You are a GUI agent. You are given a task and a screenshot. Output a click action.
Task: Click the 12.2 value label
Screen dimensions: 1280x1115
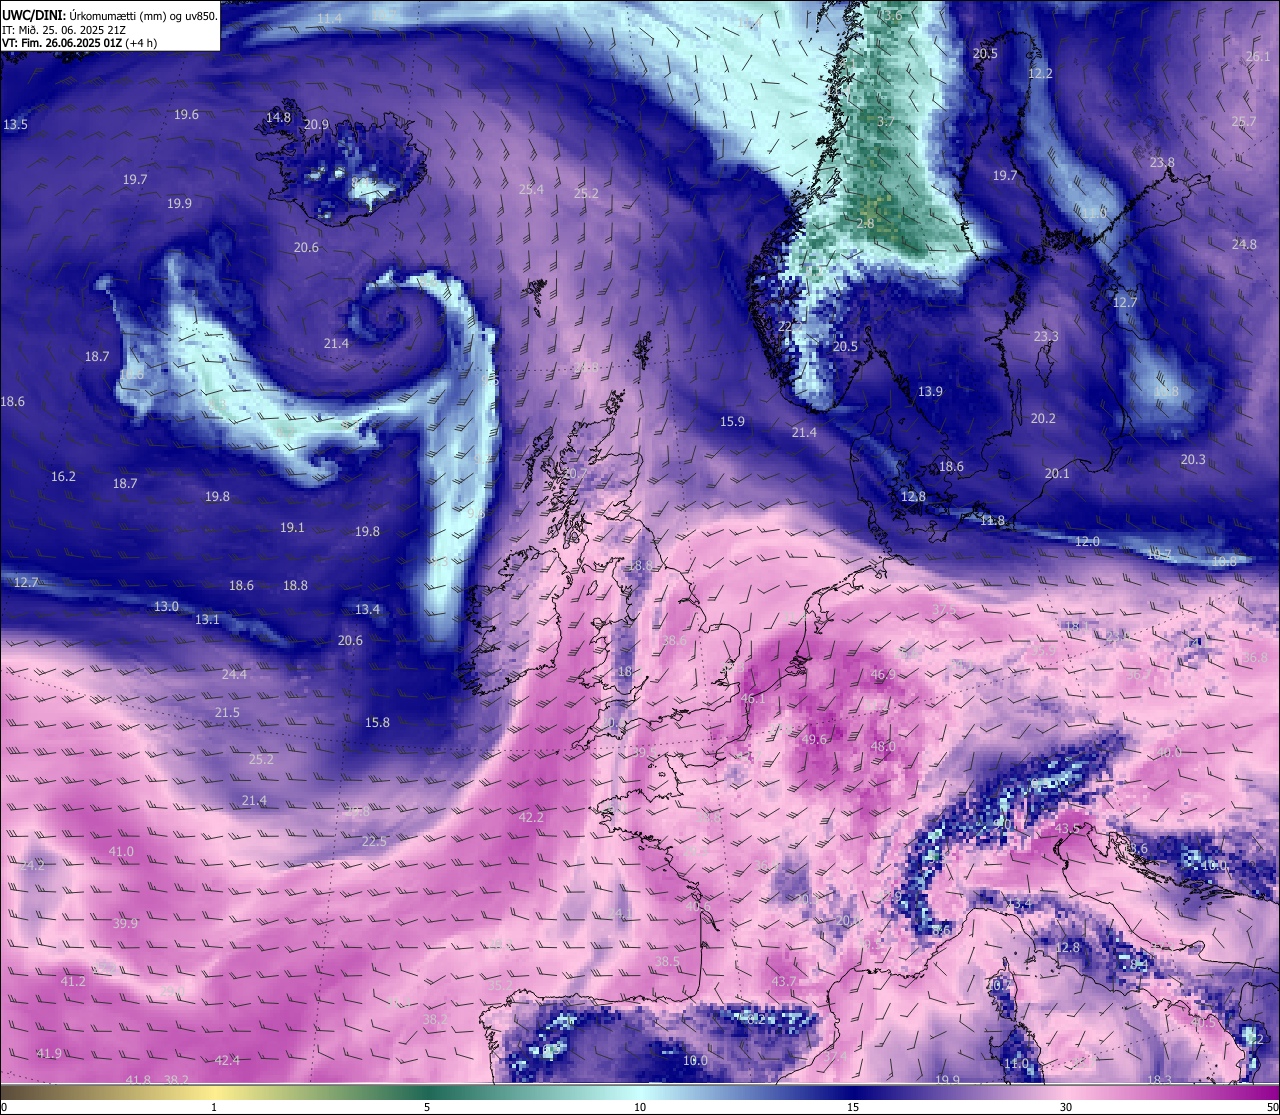coord(1041,74)
